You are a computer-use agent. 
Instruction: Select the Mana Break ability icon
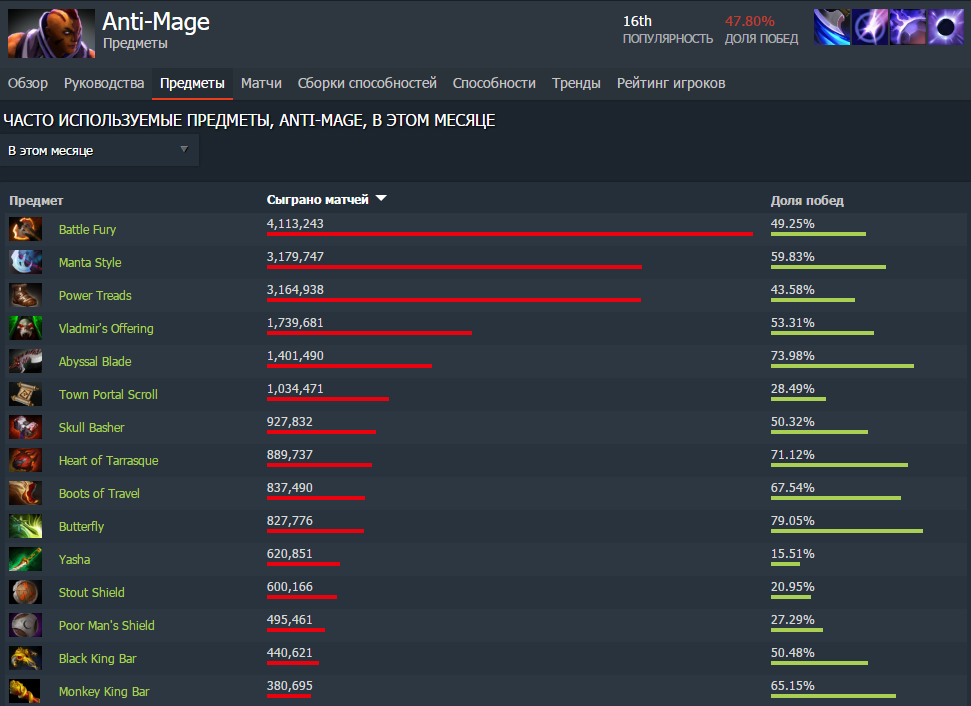(832, 27)
